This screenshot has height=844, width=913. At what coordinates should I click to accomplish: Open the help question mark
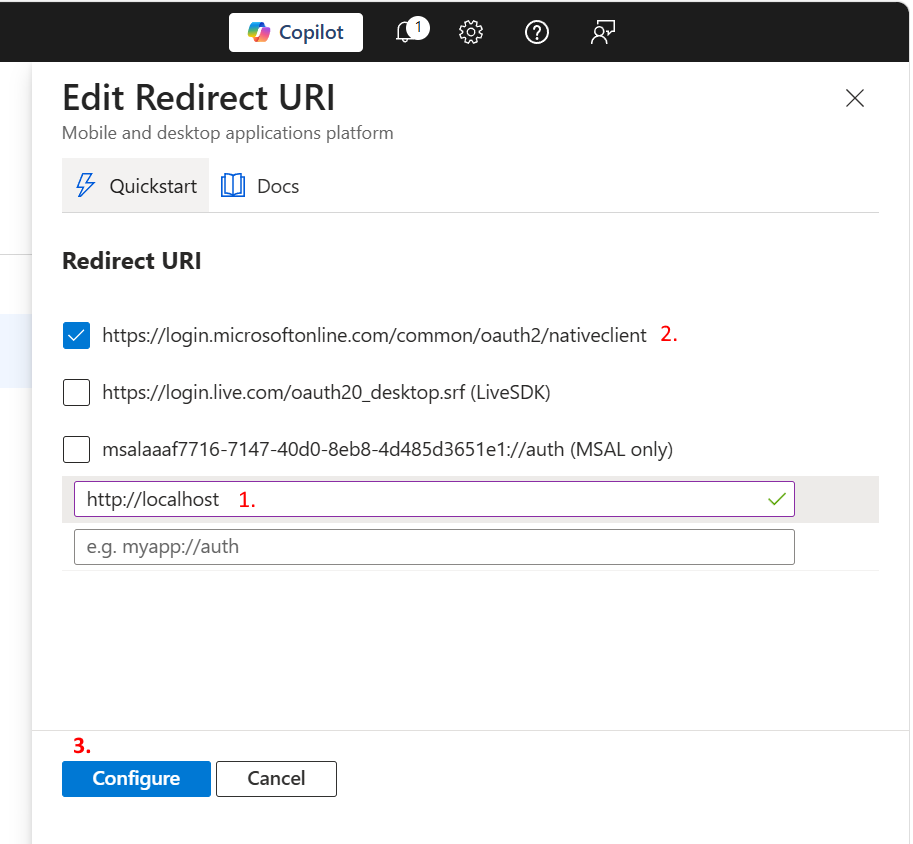click(x=536, y=32)
